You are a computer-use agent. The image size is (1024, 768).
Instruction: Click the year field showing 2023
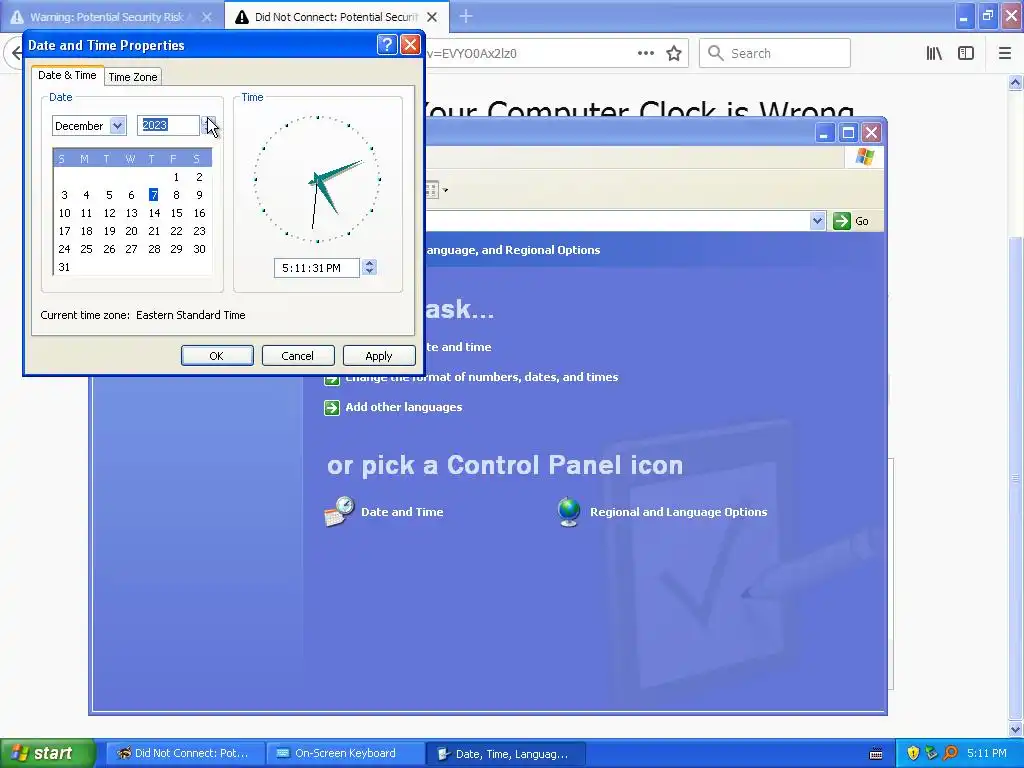pyautogui.click(x=168, y=125)
